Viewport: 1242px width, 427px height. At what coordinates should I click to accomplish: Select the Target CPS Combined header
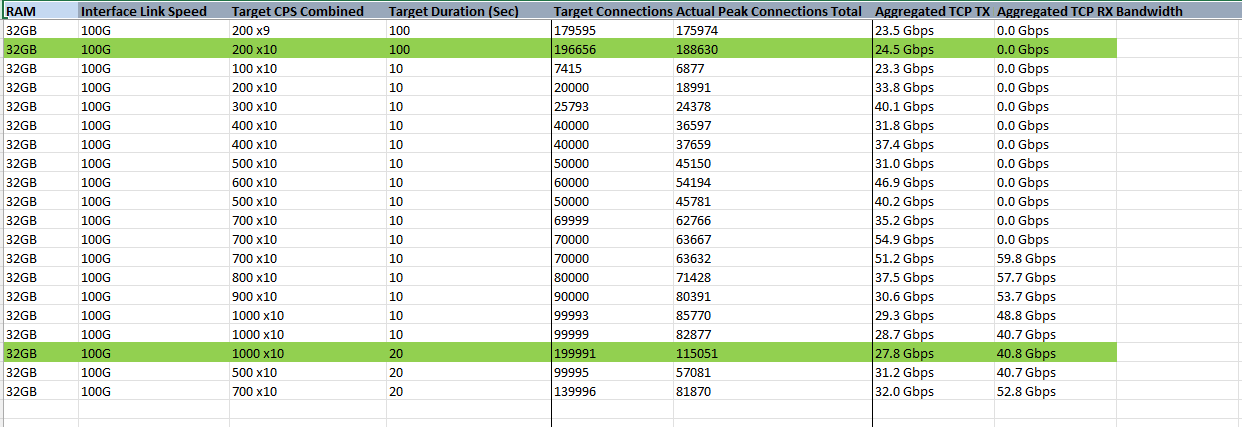click(307, 11)
